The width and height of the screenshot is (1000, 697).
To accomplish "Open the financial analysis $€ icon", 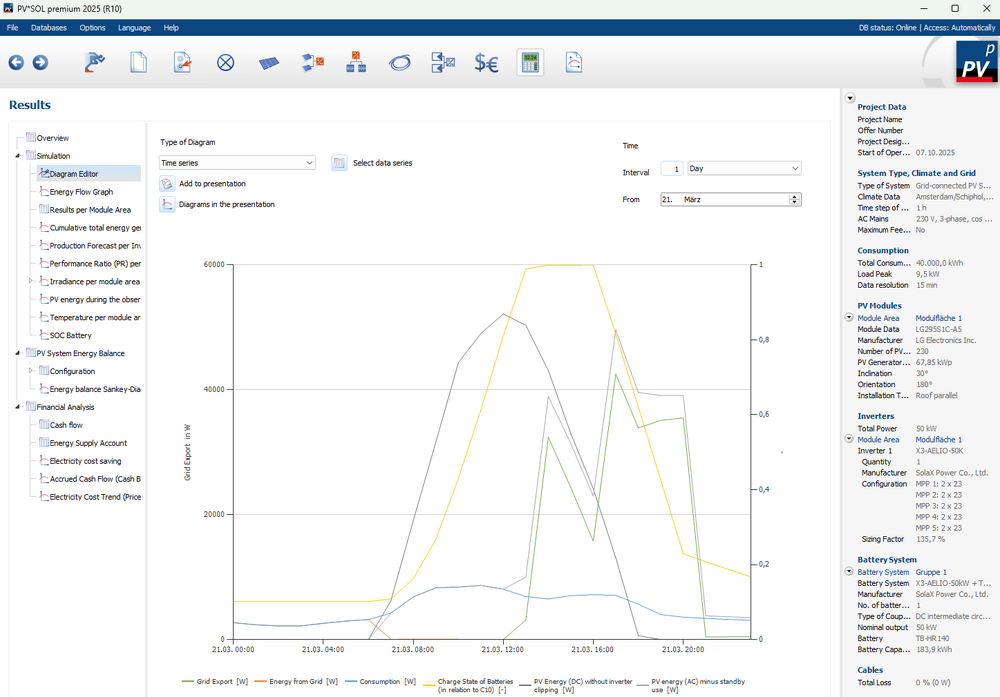I will point(487,63).
